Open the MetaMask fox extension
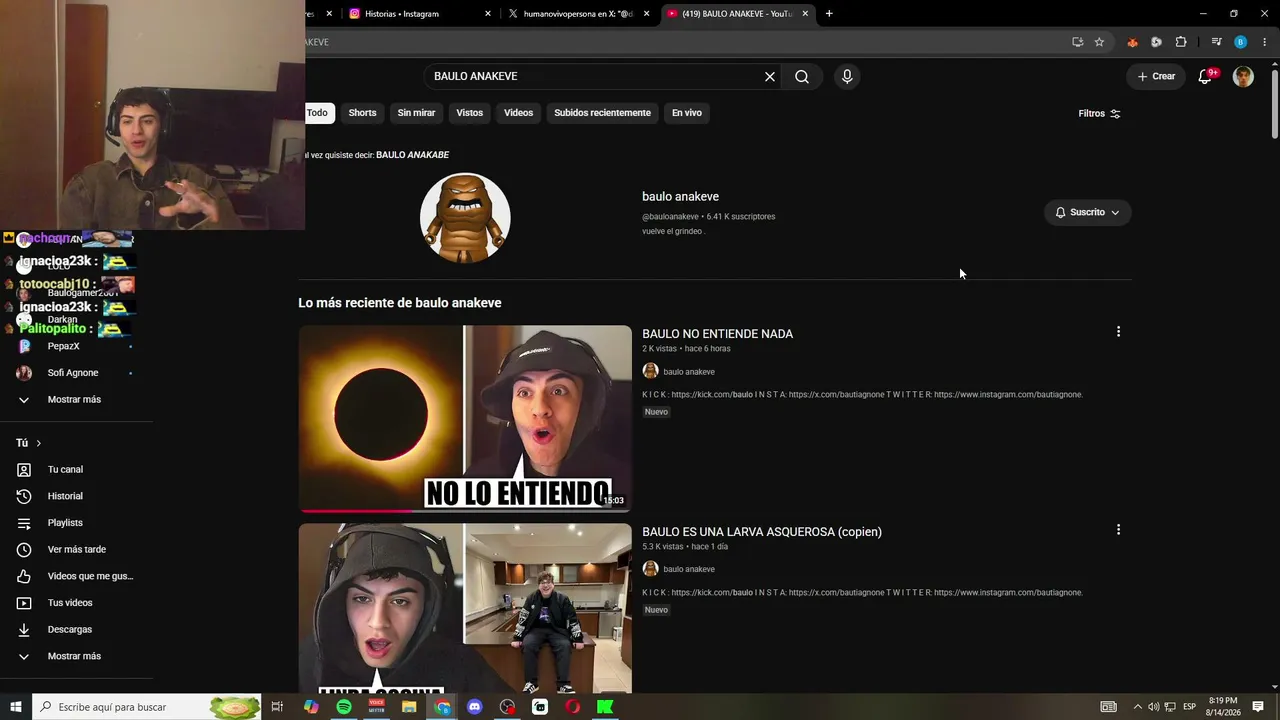 1132,42
